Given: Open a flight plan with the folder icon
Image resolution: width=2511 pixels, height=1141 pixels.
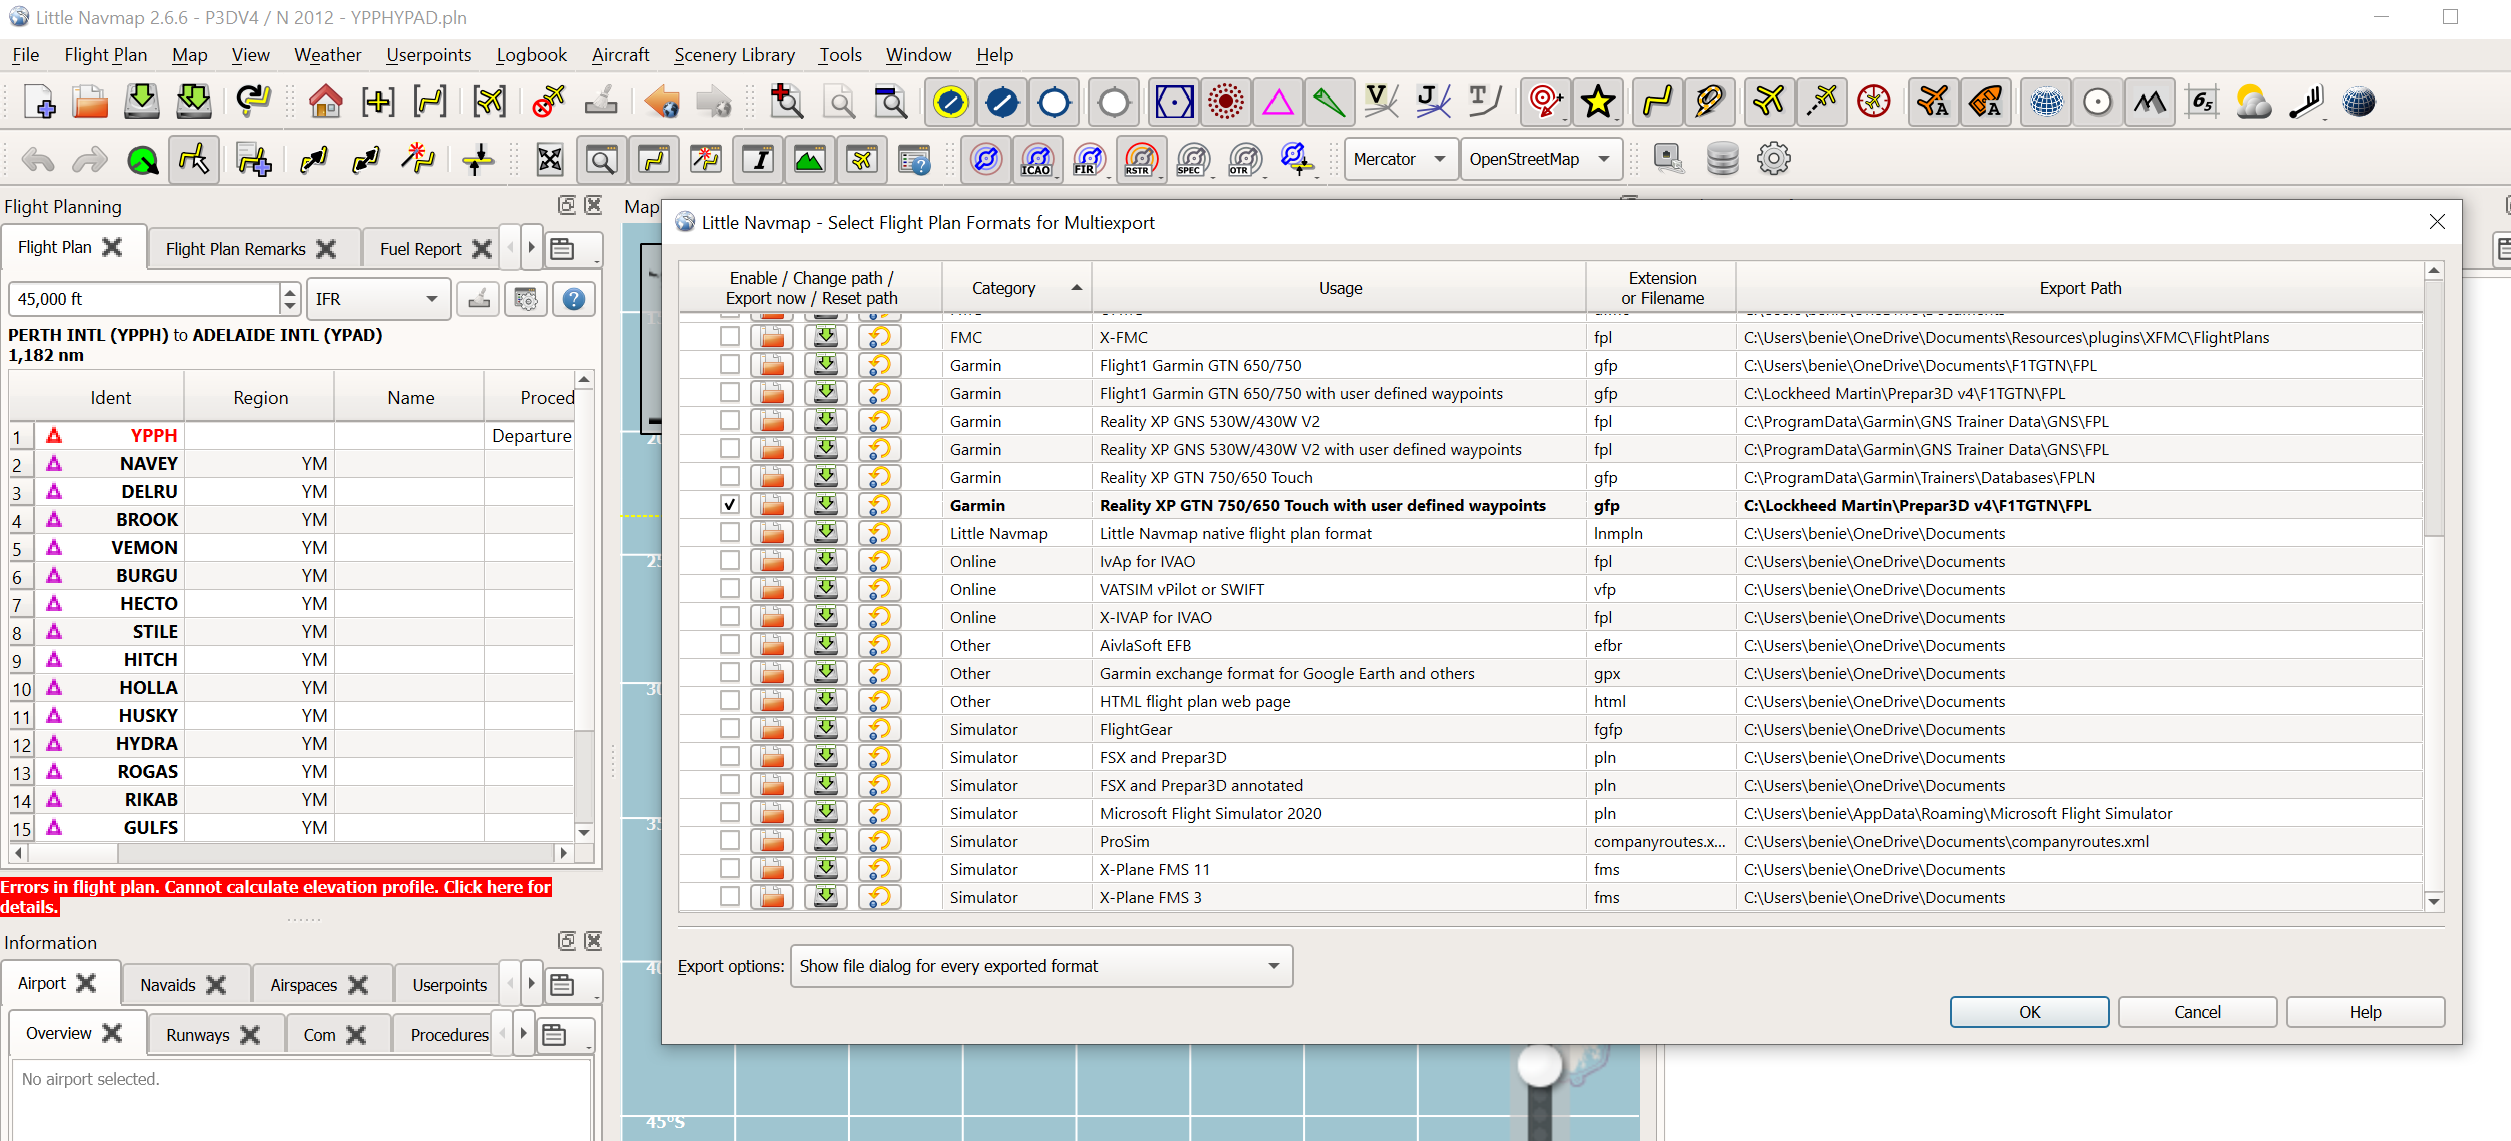Looking at the screenshot, I should point(90,102).
